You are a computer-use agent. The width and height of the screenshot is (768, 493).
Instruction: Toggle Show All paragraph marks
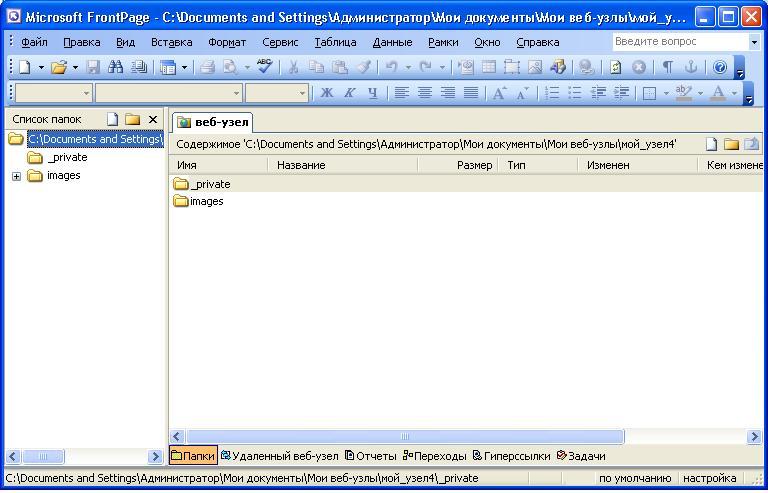pos(668,67)
